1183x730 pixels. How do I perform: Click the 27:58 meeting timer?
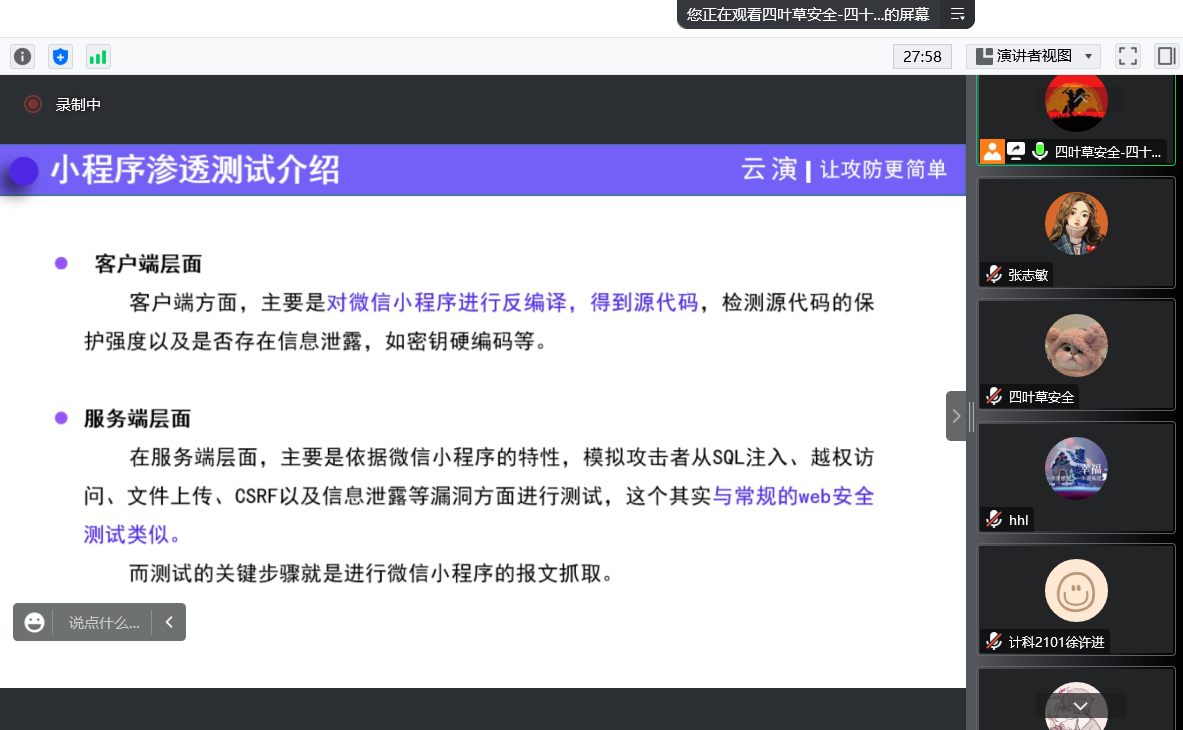[x=922, y=56]
